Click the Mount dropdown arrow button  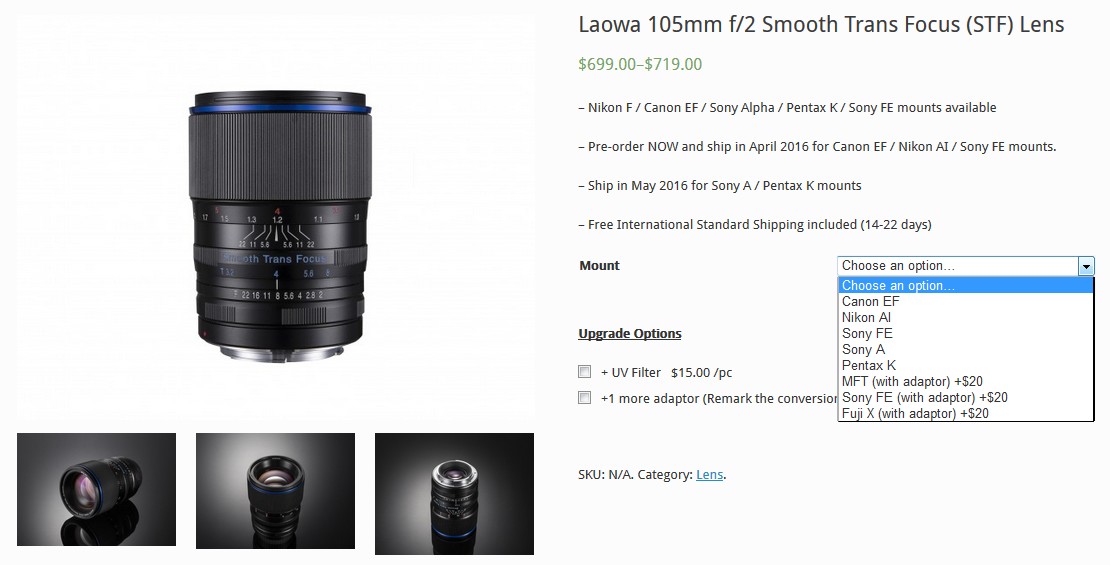click(1086, 266)
